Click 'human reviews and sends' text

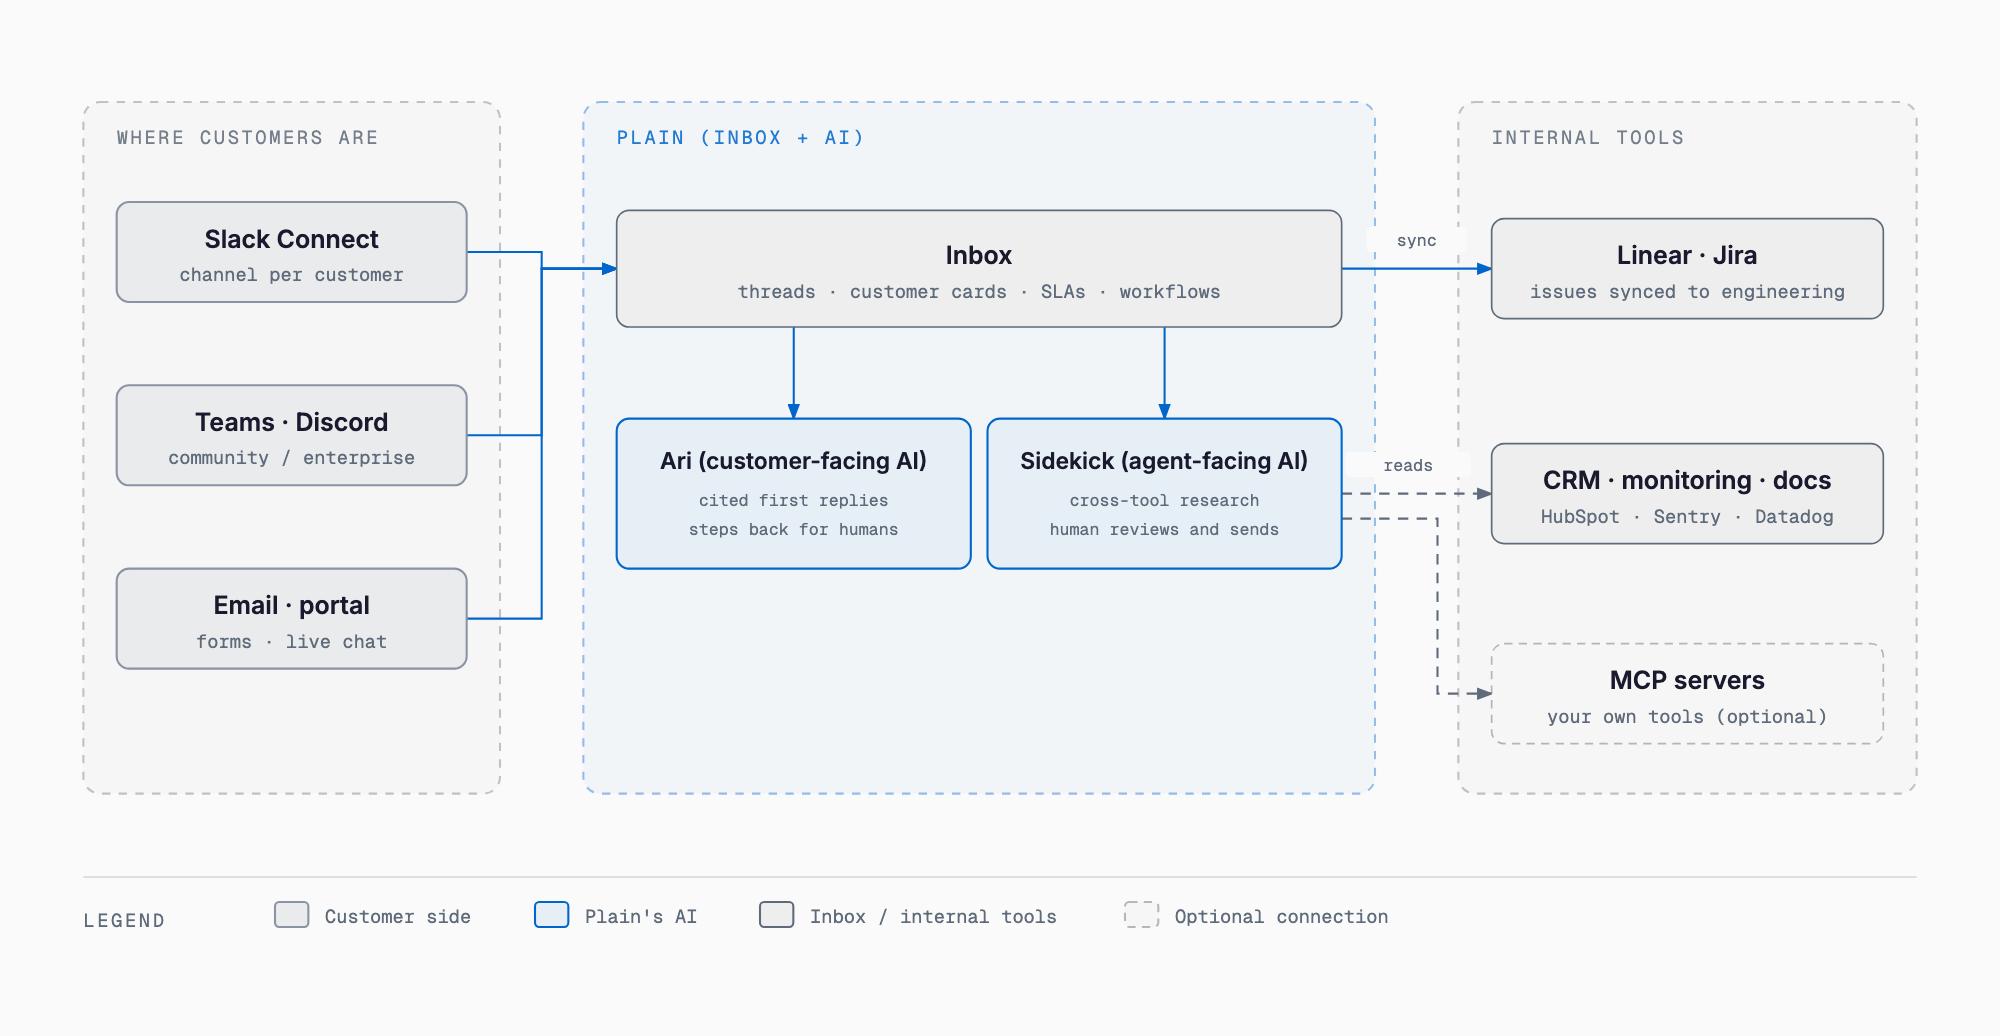[1164, 530]
